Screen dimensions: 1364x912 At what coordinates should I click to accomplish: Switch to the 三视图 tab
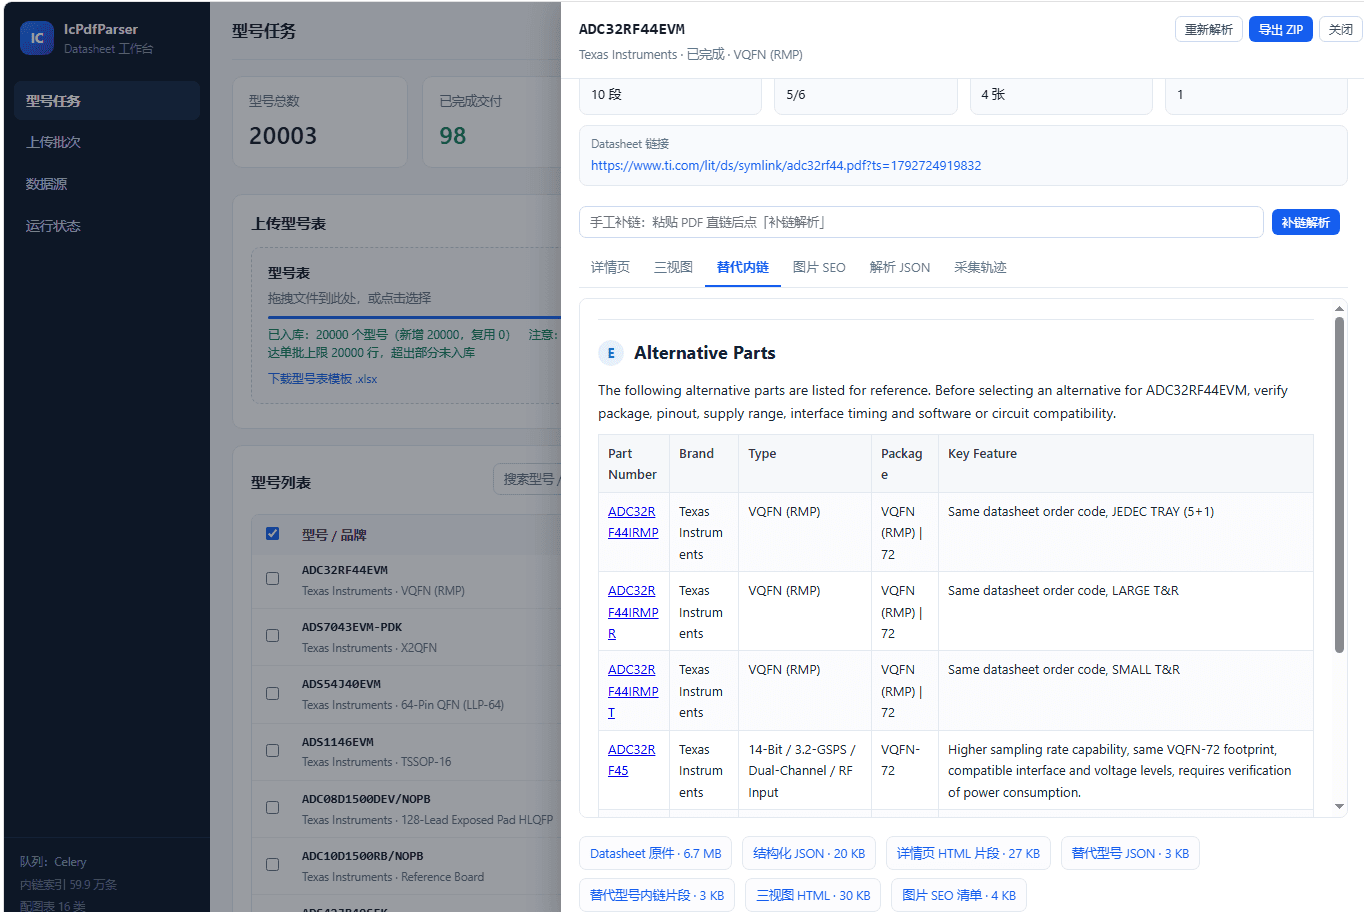tap(673, 267)
